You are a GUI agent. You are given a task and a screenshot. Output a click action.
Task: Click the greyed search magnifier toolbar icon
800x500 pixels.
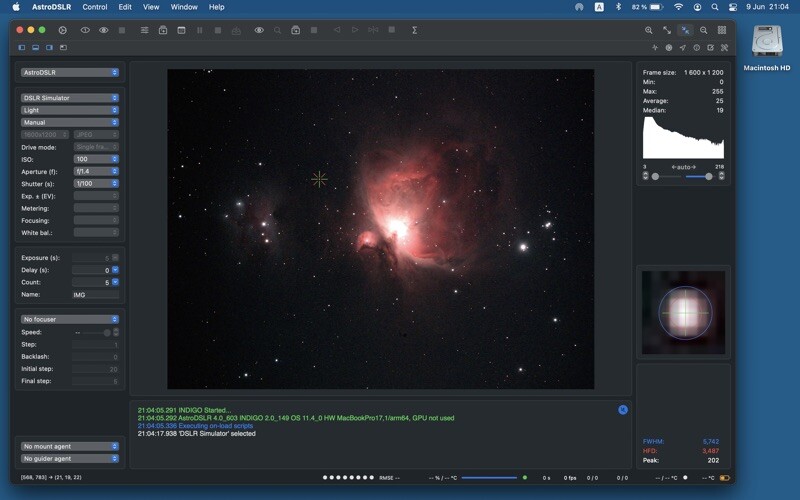click(x=277, y=30)
